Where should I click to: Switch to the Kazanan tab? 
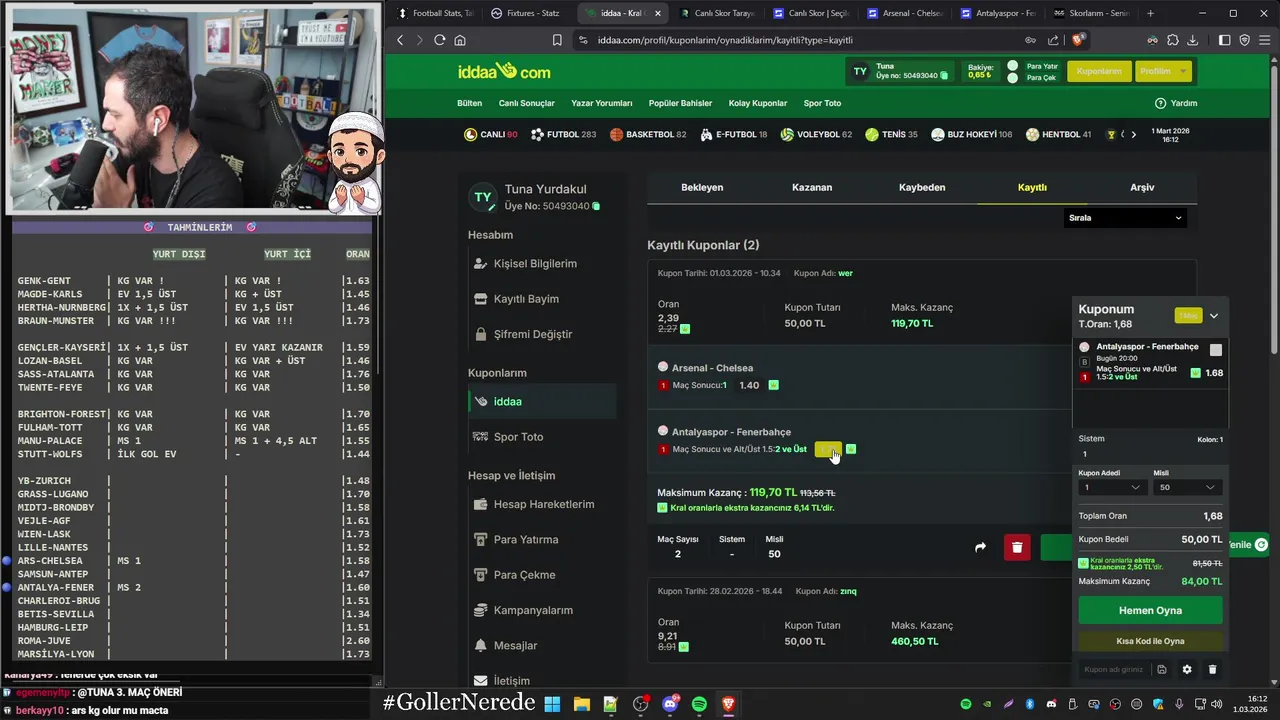point(812,187)
